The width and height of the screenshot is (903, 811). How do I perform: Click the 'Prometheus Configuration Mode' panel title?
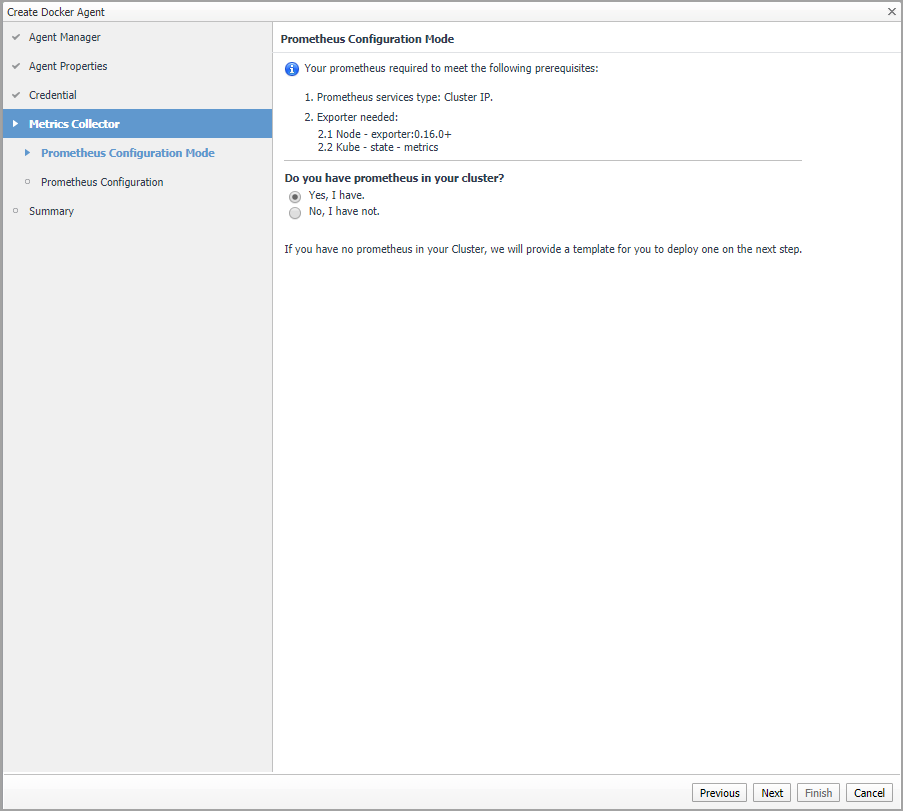pos(367,39)
